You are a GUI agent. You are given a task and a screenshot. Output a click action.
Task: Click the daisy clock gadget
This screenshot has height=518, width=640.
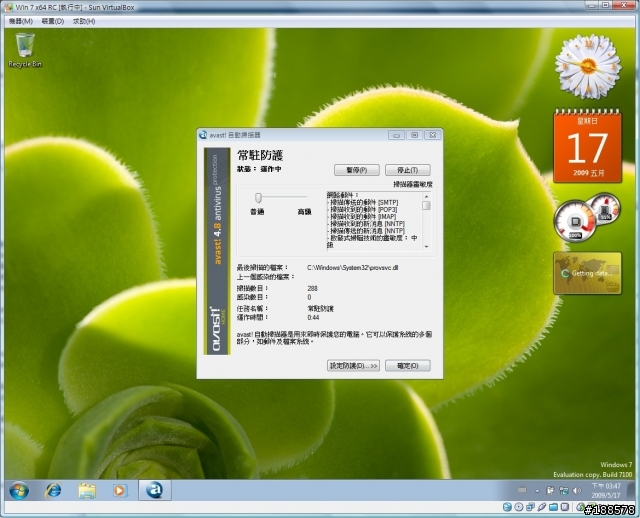pos(588,67)
